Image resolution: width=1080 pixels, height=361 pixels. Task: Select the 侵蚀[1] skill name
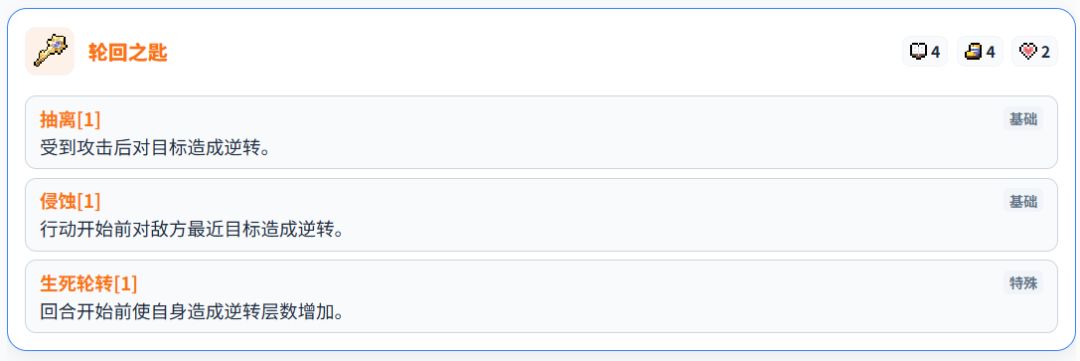click(70, 201)
